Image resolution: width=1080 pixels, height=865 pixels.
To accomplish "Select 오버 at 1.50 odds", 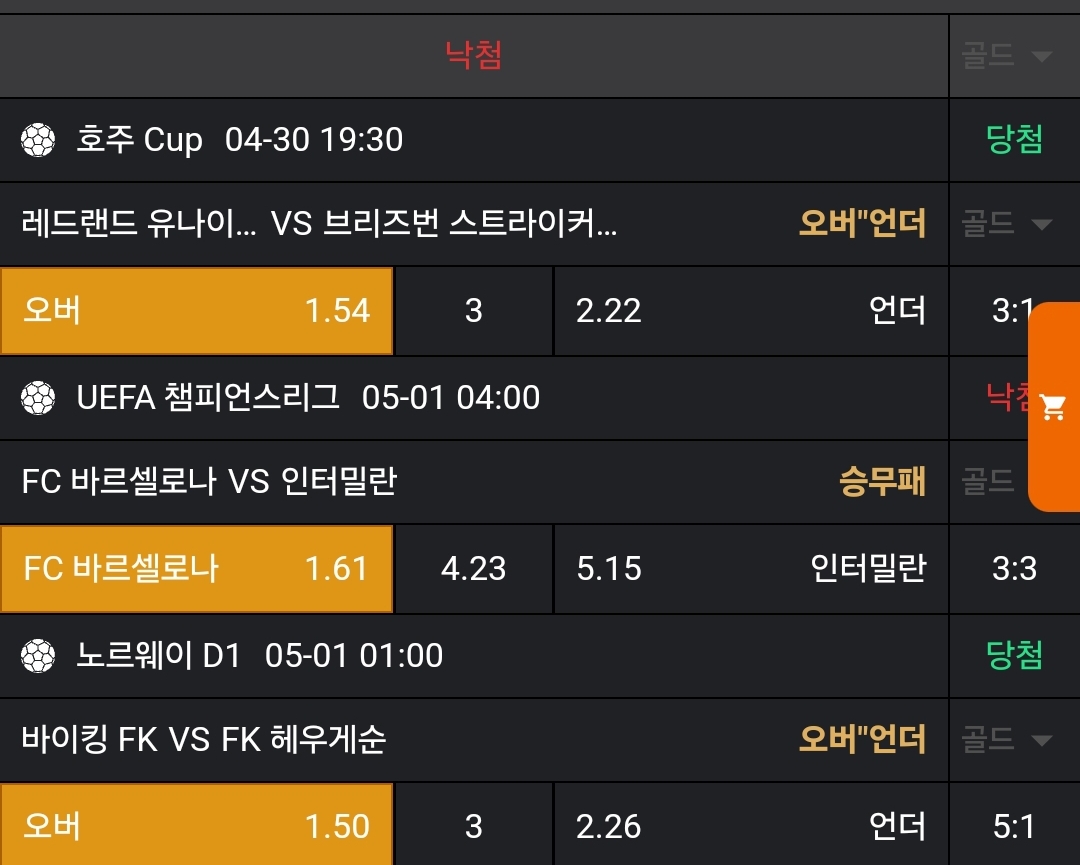I will coord(197,827).
